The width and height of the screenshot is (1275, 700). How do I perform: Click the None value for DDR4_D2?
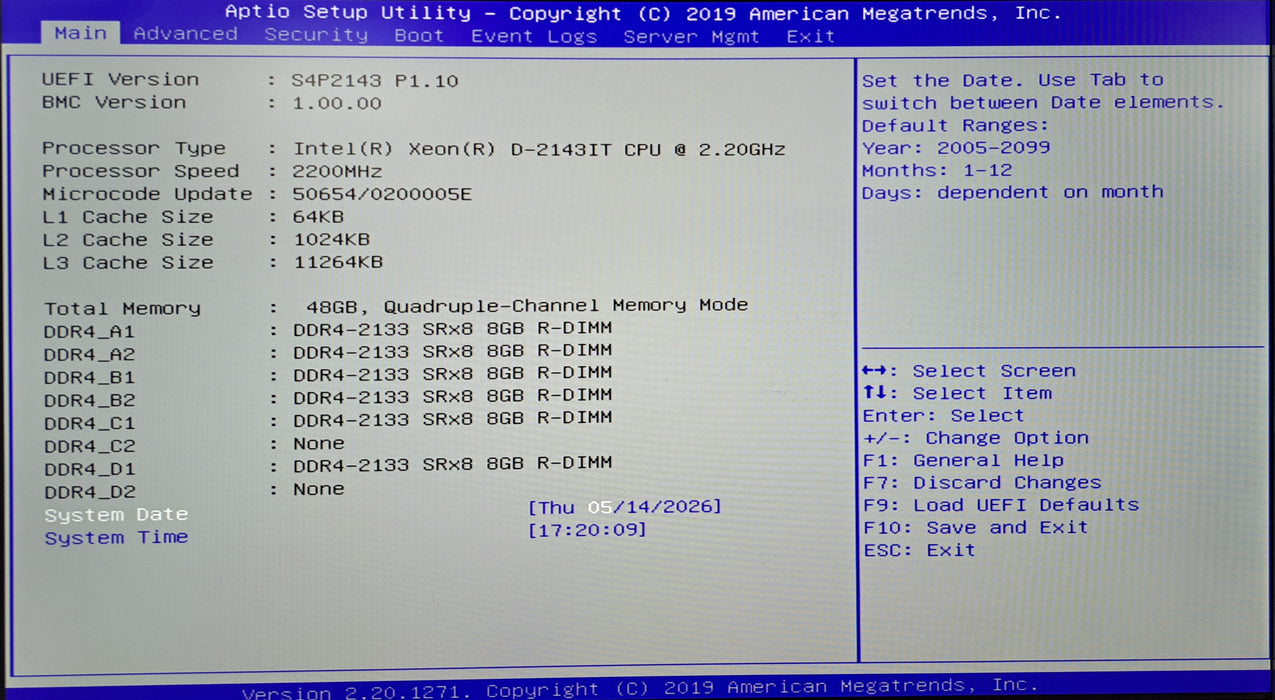(x=318, y=489)
